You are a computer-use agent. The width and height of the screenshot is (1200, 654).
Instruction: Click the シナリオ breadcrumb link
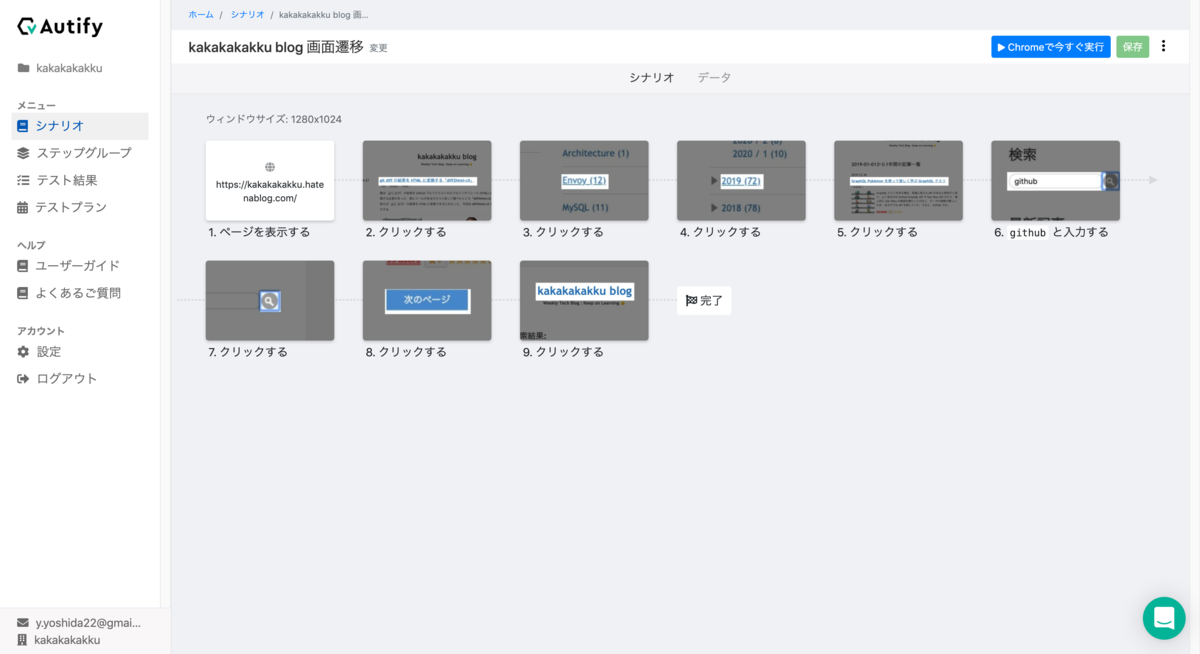[x=248, y=15]
